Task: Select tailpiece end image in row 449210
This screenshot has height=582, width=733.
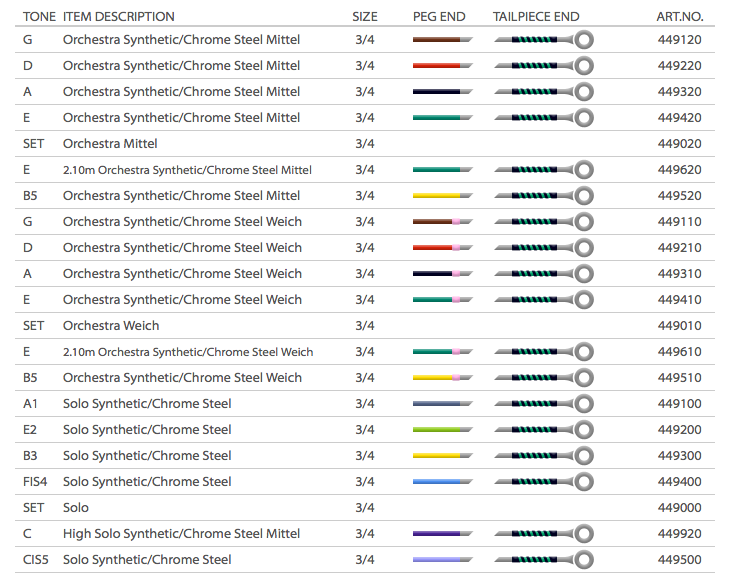Action: pyautogui.click(x=543, y=248)
